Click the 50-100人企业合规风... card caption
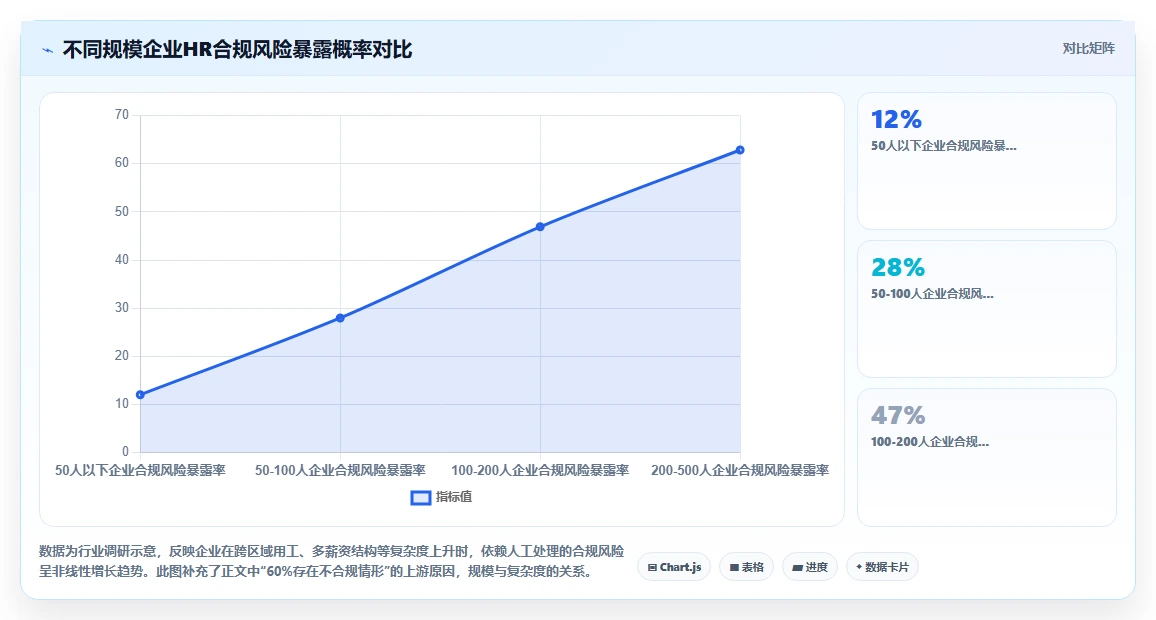The image size is (1156, 620). (x=932, y=293)
